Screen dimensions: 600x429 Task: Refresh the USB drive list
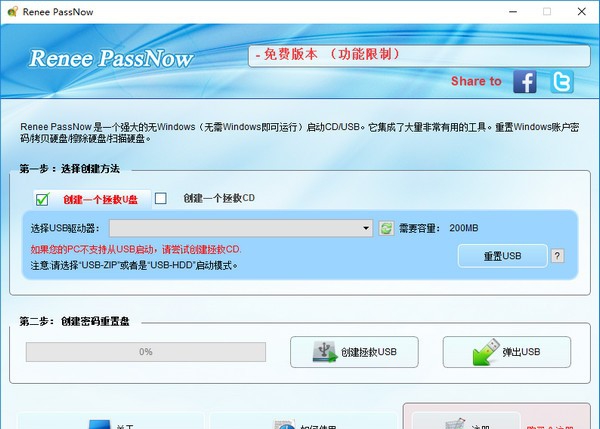pos(386,228)
